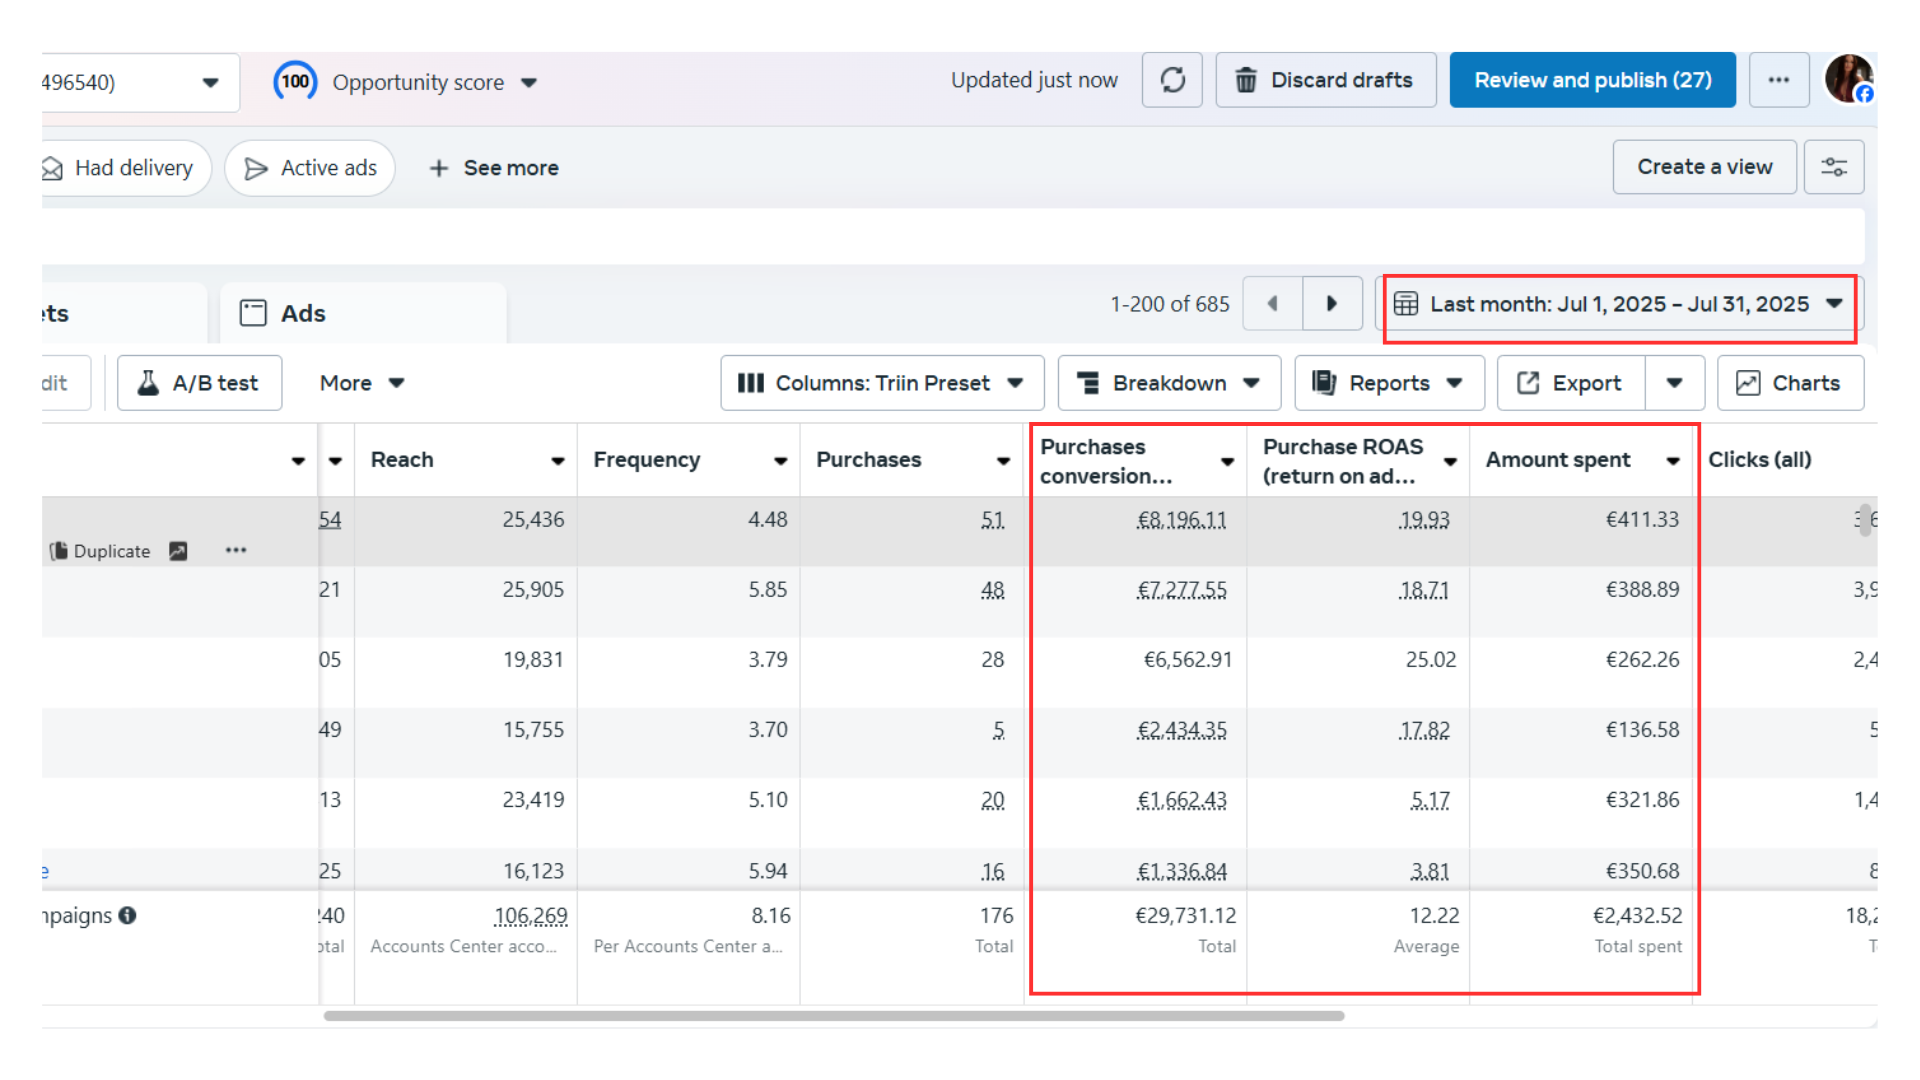Go to next page of results
Screen dimensions: 1920x1080
coord(1332,303)
